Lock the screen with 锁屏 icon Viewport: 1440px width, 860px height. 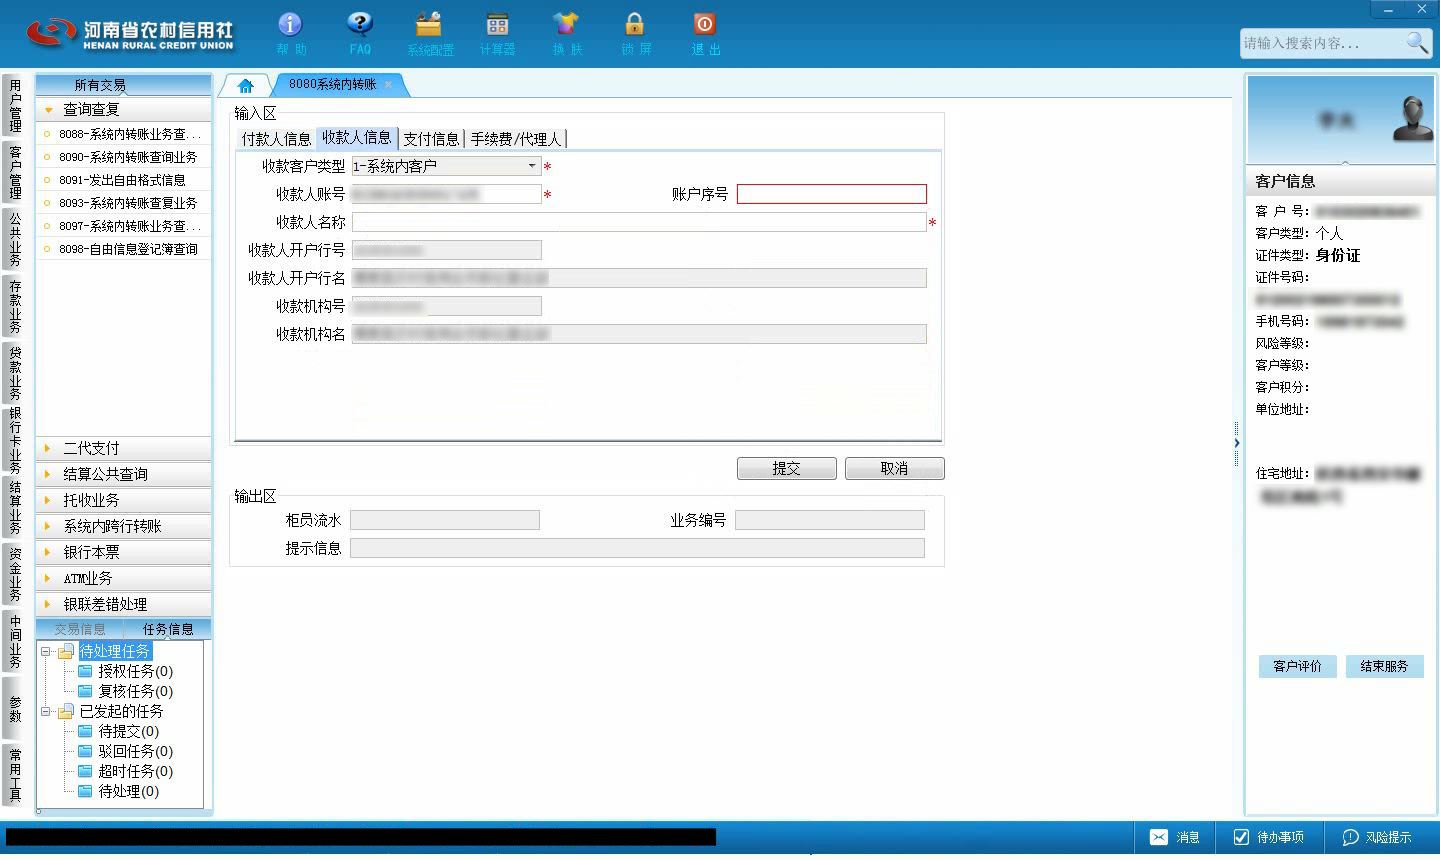(635, 34)
